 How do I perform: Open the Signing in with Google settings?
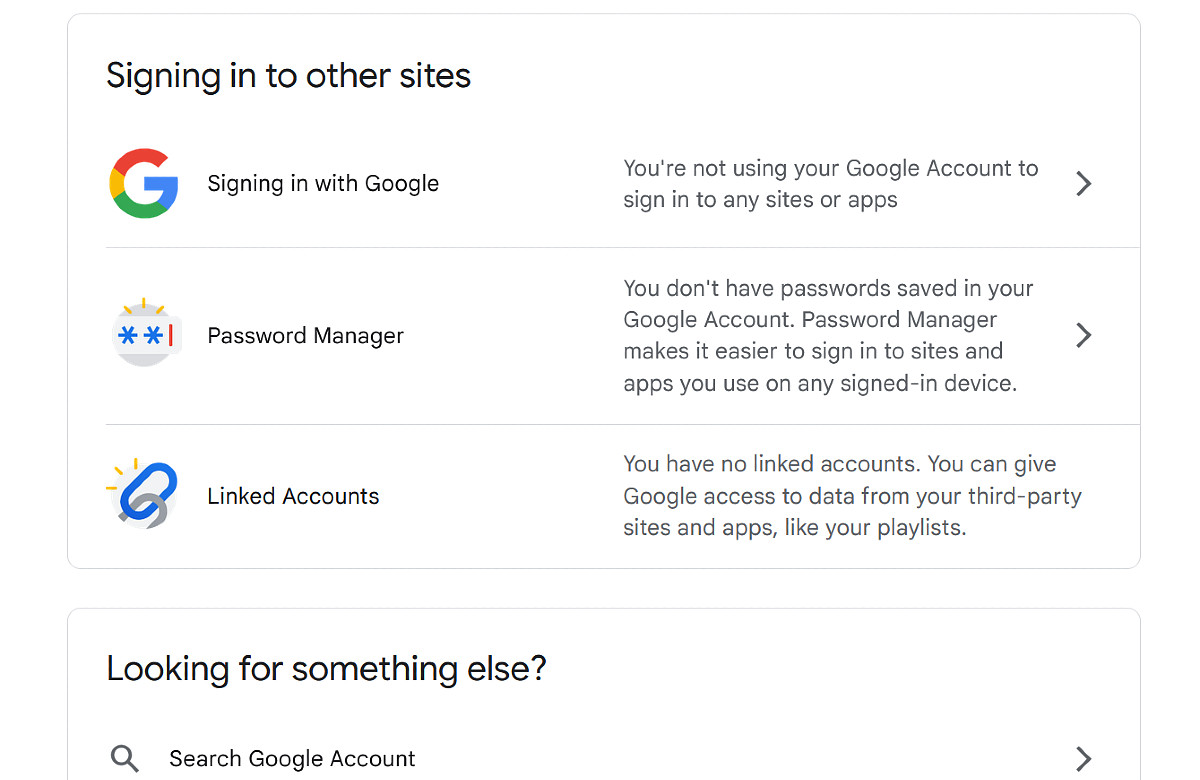pos(322,183)
